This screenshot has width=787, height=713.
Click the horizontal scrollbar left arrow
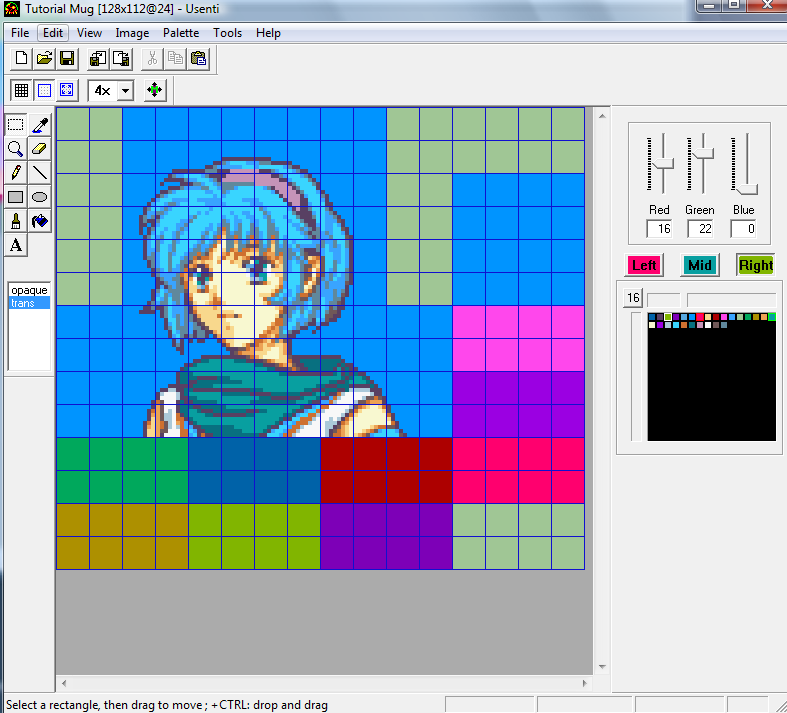click(x=64, y=683)
